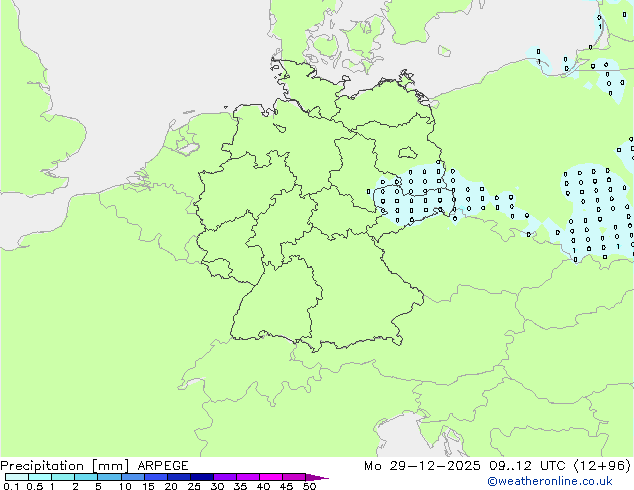
Task: Click the 'Mo 29-12-2025' date text
Action: (422, 466)
